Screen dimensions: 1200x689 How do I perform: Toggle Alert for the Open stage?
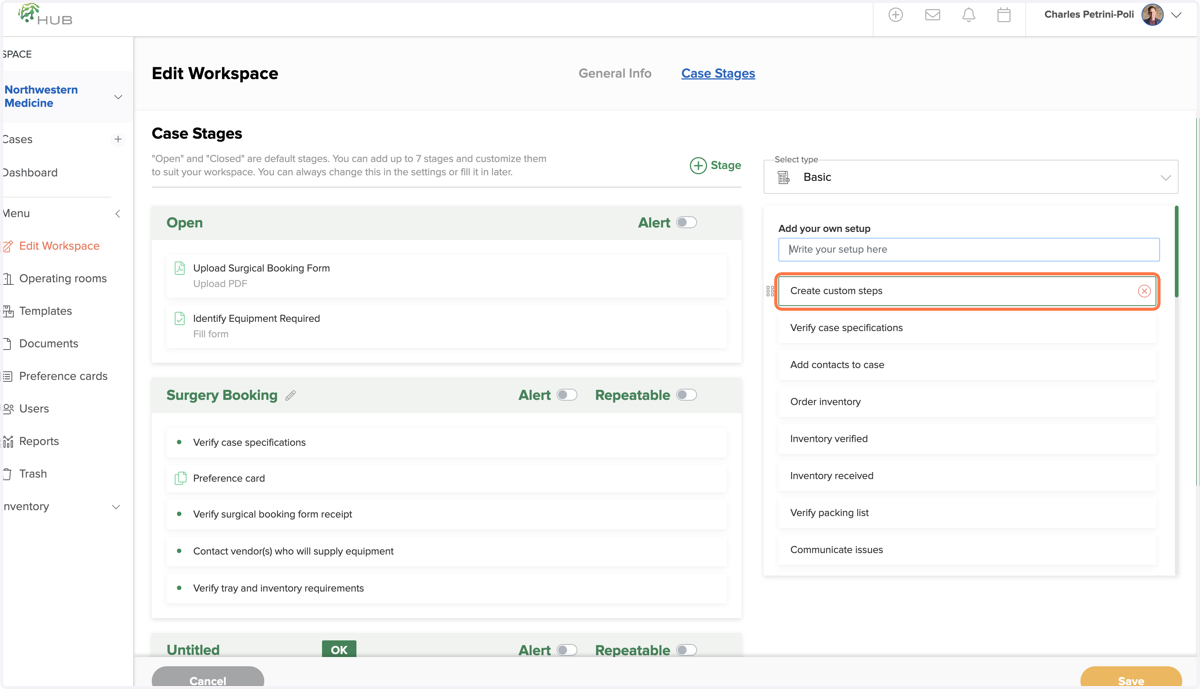pyautogui.click(x=686, y=223)
